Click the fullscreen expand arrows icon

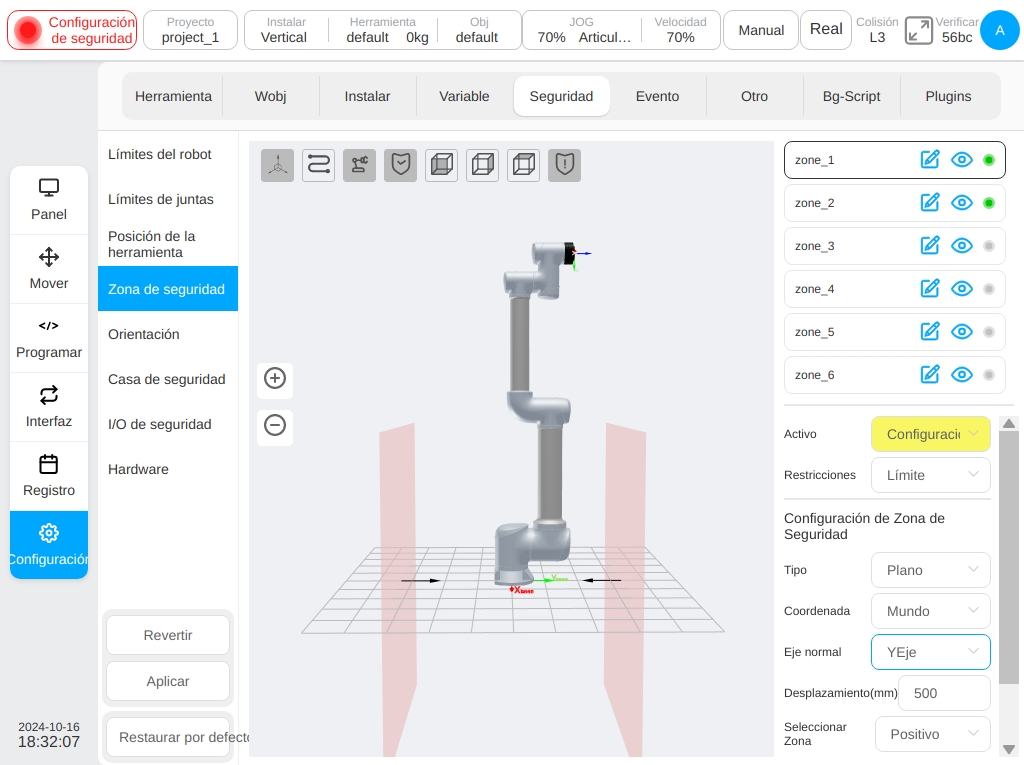click(x=918, y=30)
